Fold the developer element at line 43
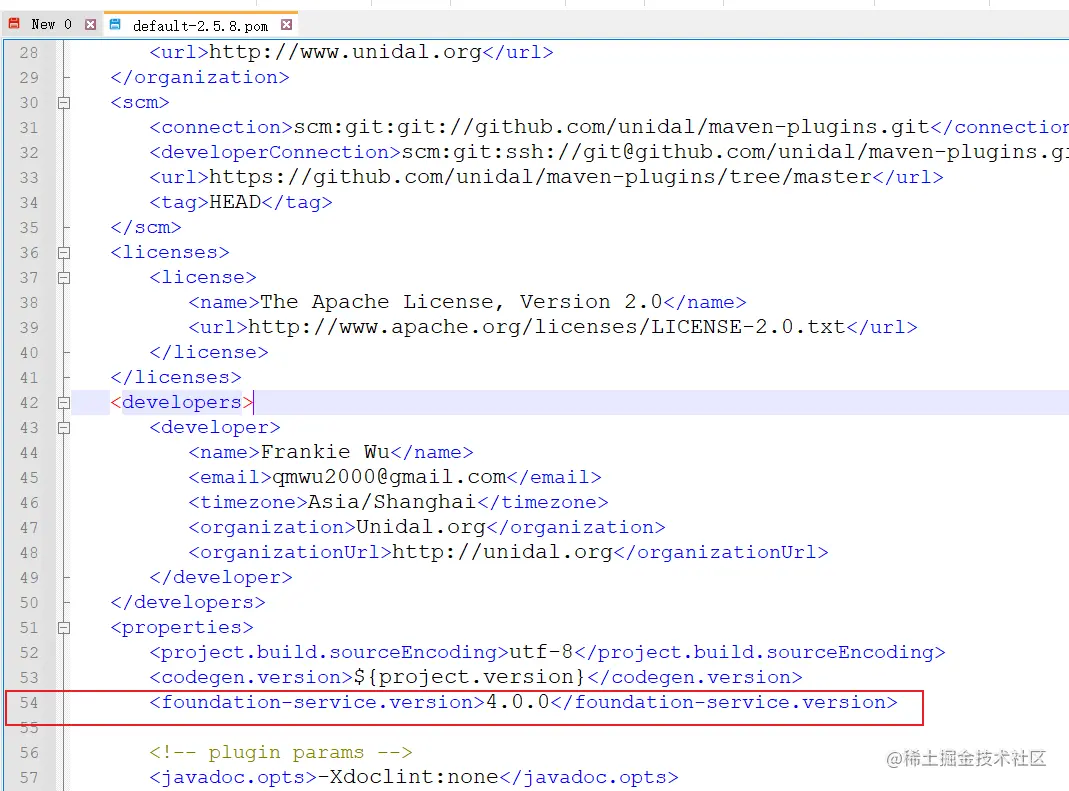This screenshot has width=1069, height=791. 64,428
